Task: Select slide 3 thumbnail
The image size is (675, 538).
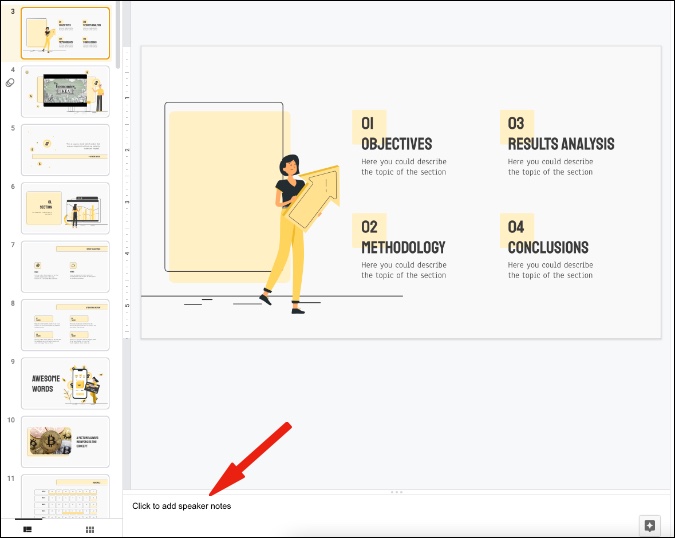Action: pyautogui.click(x=65, y=33)
